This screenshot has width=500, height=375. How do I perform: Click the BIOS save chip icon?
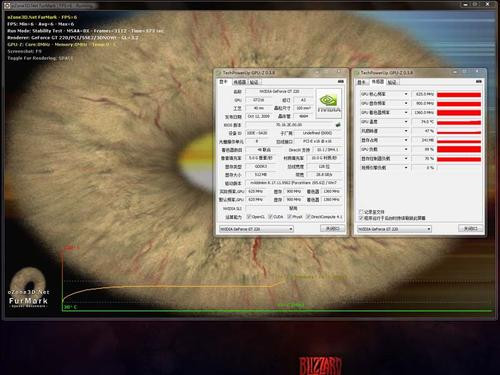click(x=338, y=125)
